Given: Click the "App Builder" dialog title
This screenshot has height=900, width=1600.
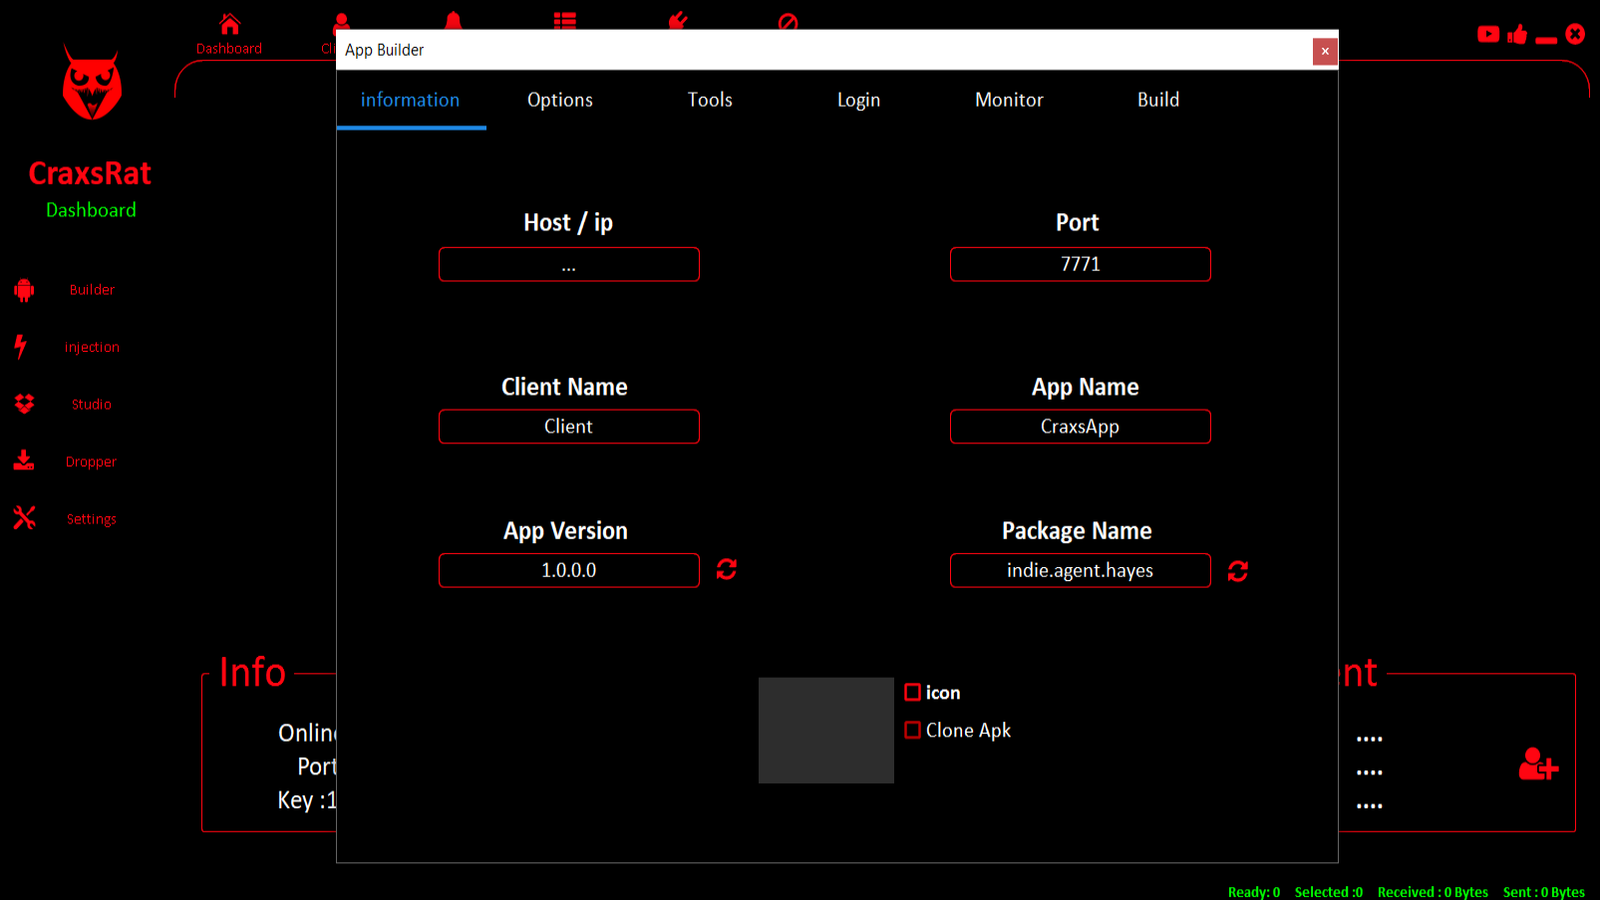Looking at the screenshot, I should tap(385, 50).
